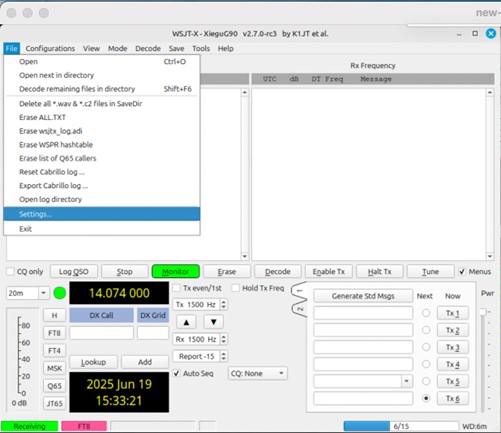Click the DX Grid input field
This screenshot has width=501, height=433.
(x=153, y=333)
